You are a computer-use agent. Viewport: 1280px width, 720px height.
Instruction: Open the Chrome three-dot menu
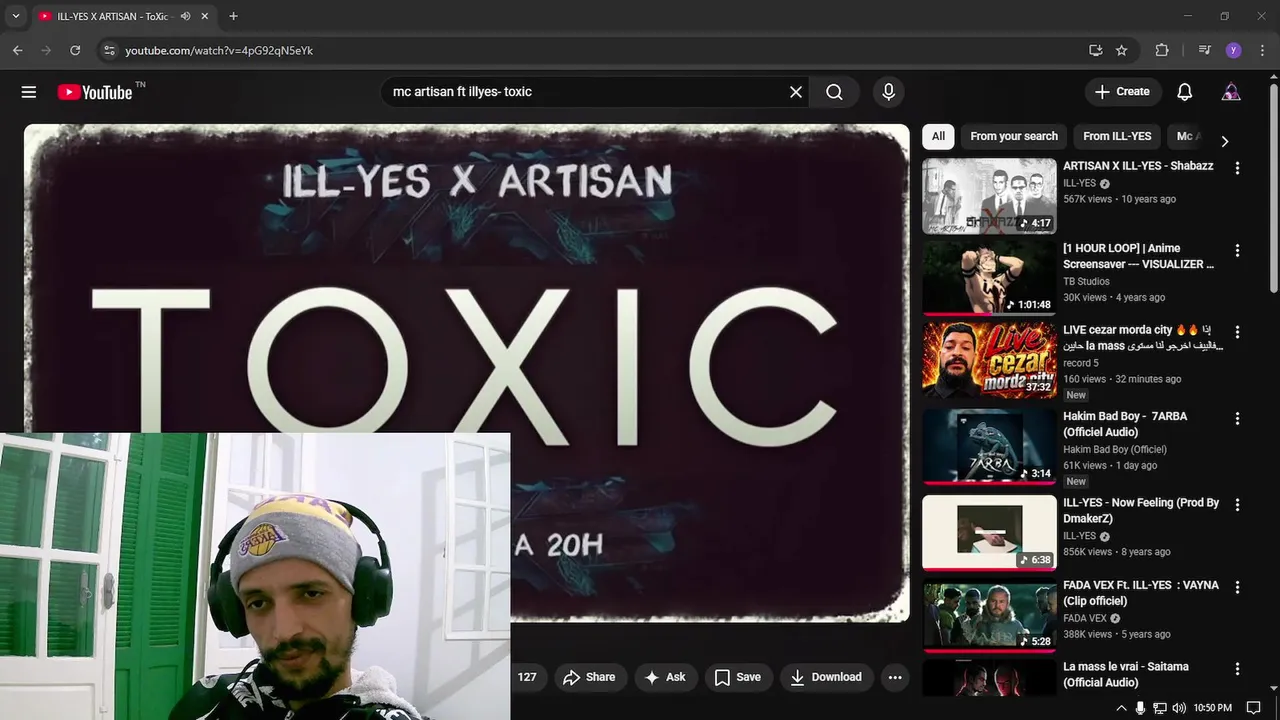pyautogui.click(x=1262, y=50)
